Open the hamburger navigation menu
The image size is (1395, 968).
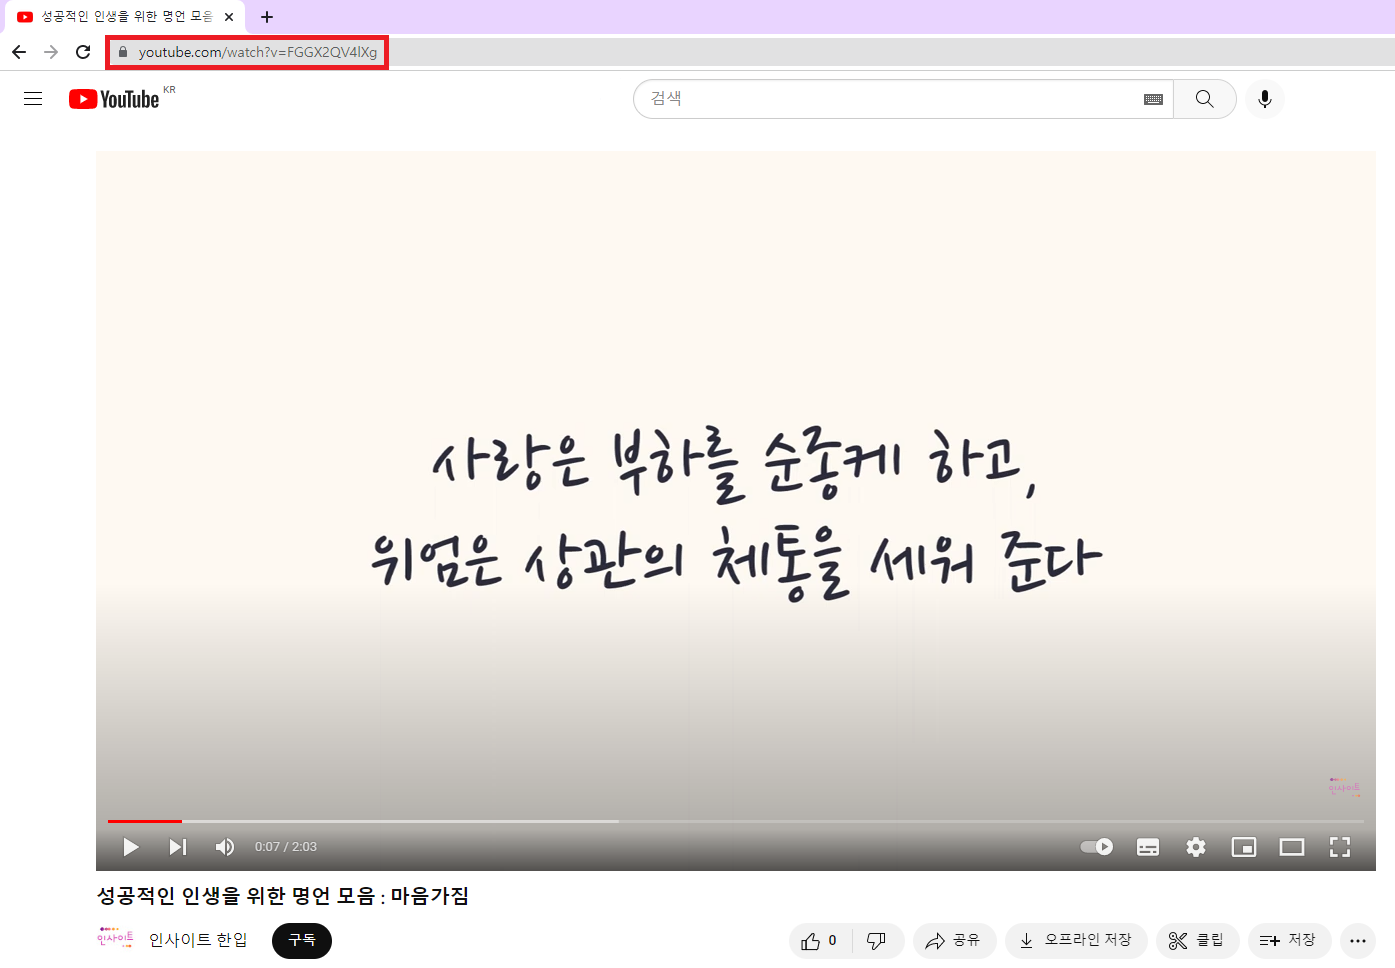(x=33, y=98)
